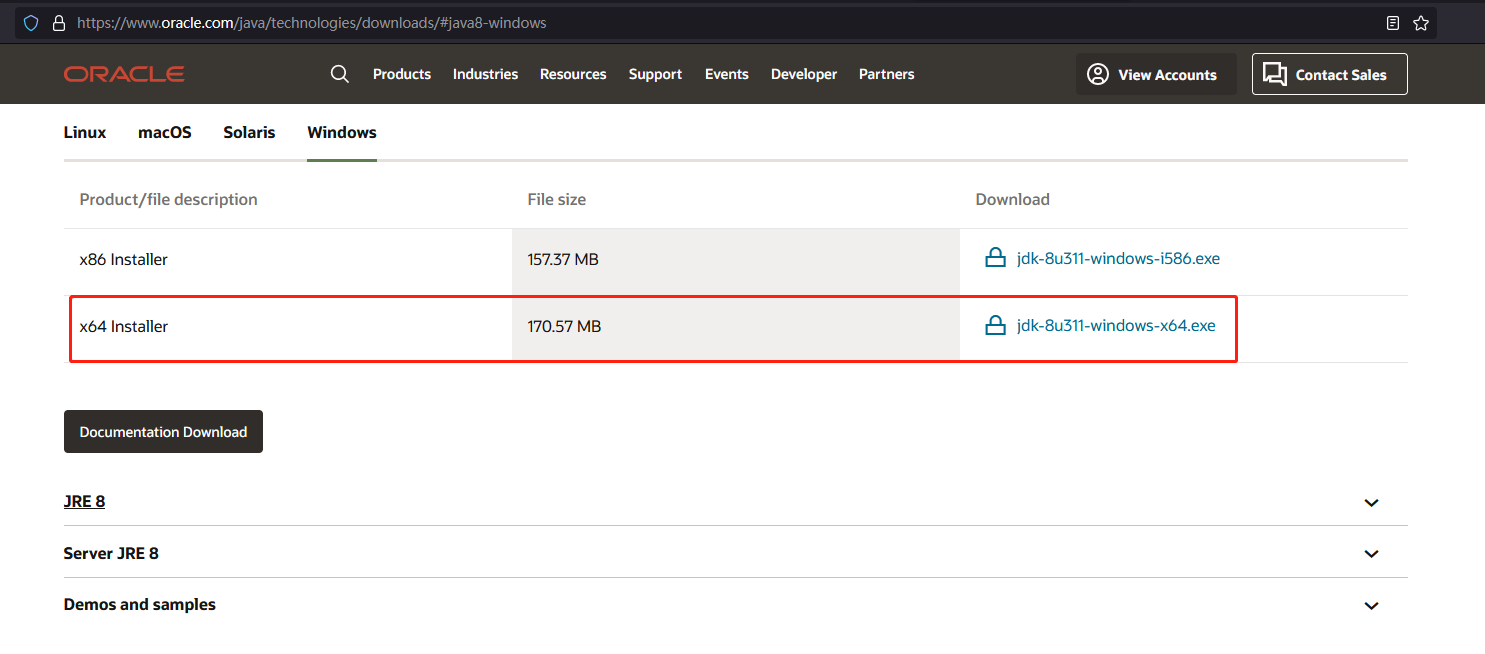Download jdk-8u311-windows-x64.exe link
This screenshot has width=1485, height=654.
tap(1116, 325)
